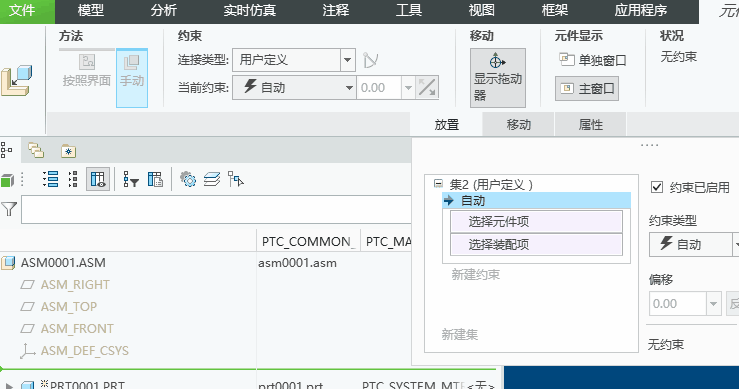Click the constraint conversion icon beside 连接类型

370,60
